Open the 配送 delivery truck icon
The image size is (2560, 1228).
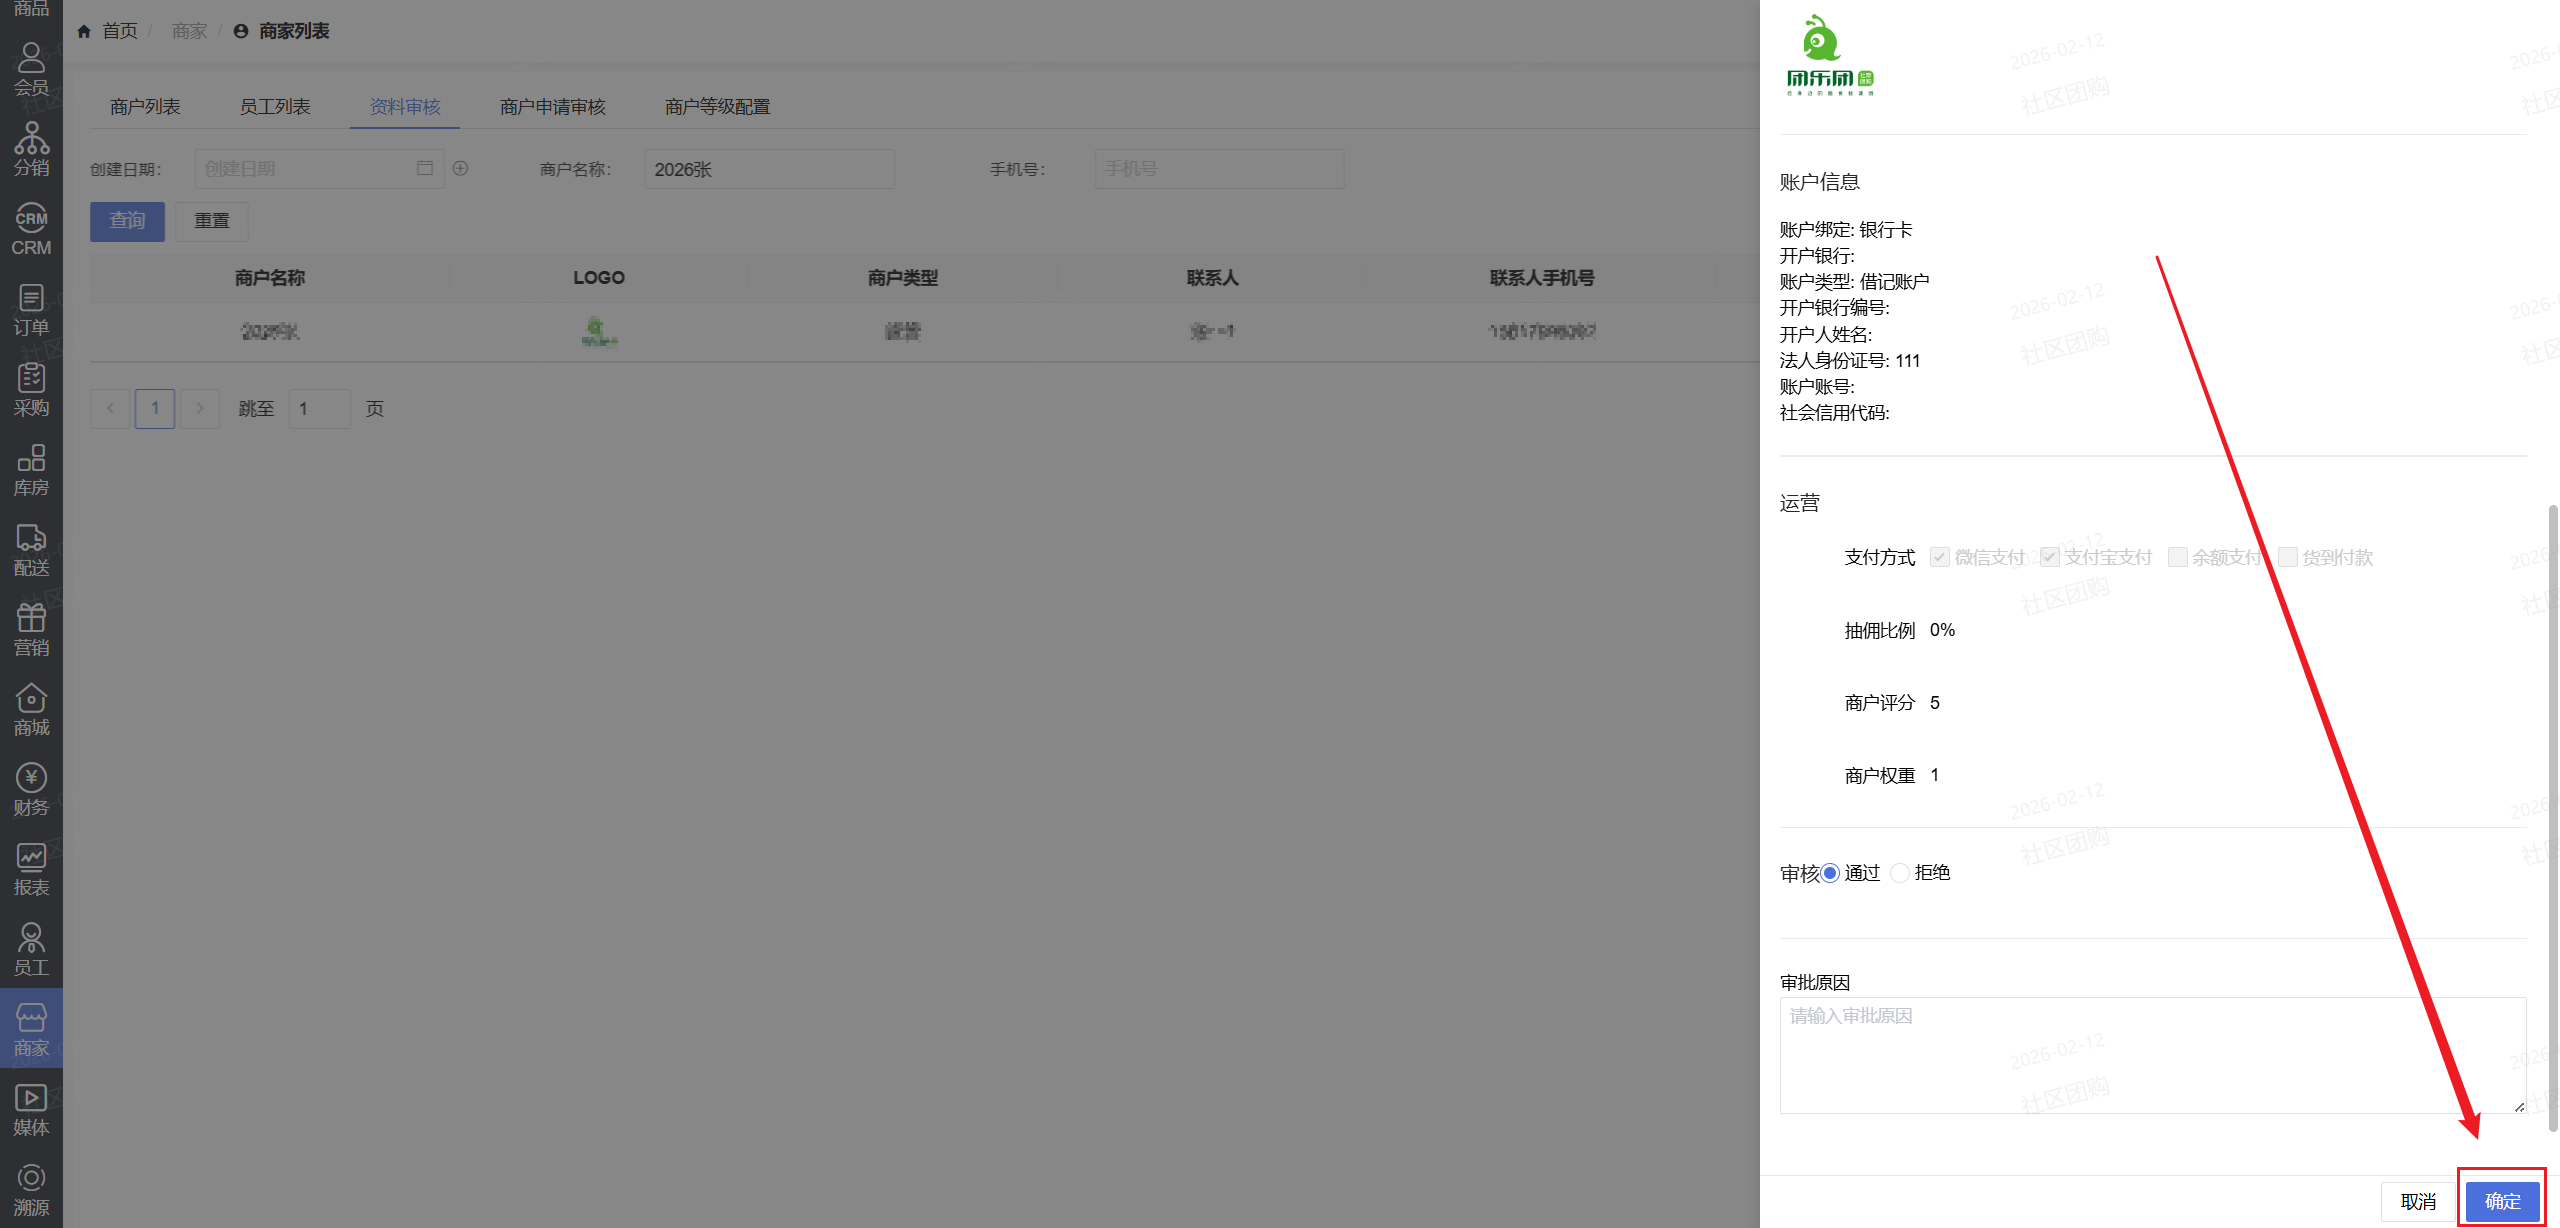click(x=31, y=549)
